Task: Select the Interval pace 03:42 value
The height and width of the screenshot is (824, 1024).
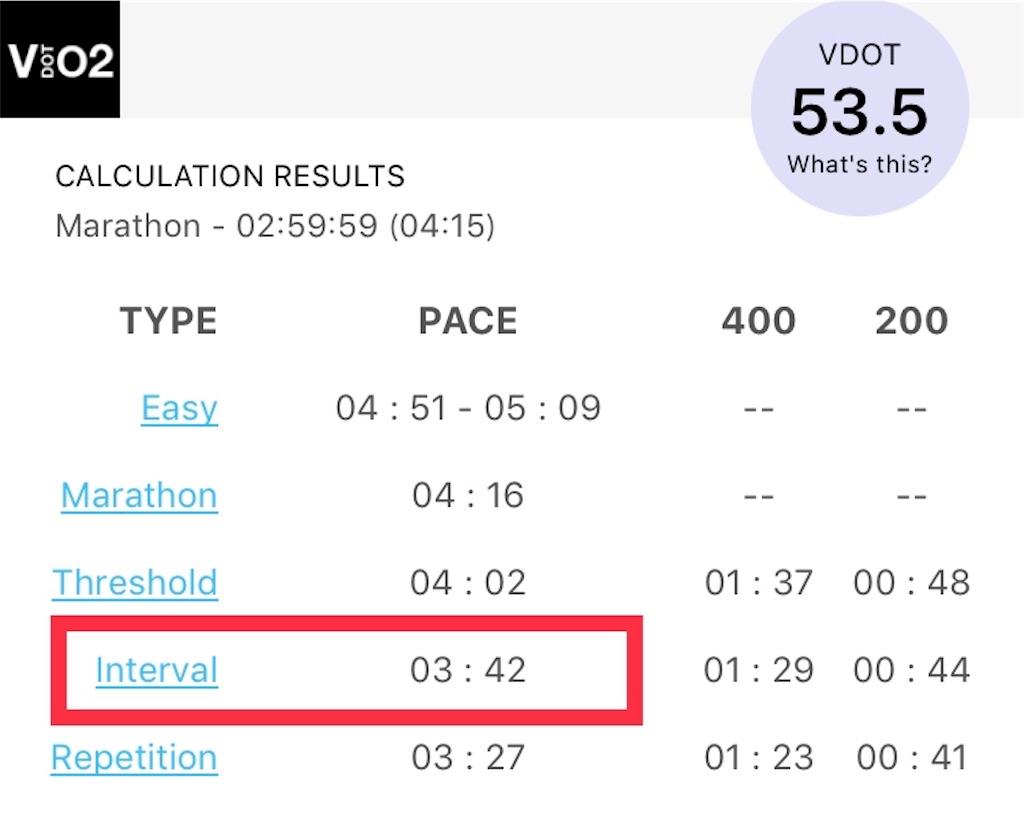Action: [x=468, y=670]
